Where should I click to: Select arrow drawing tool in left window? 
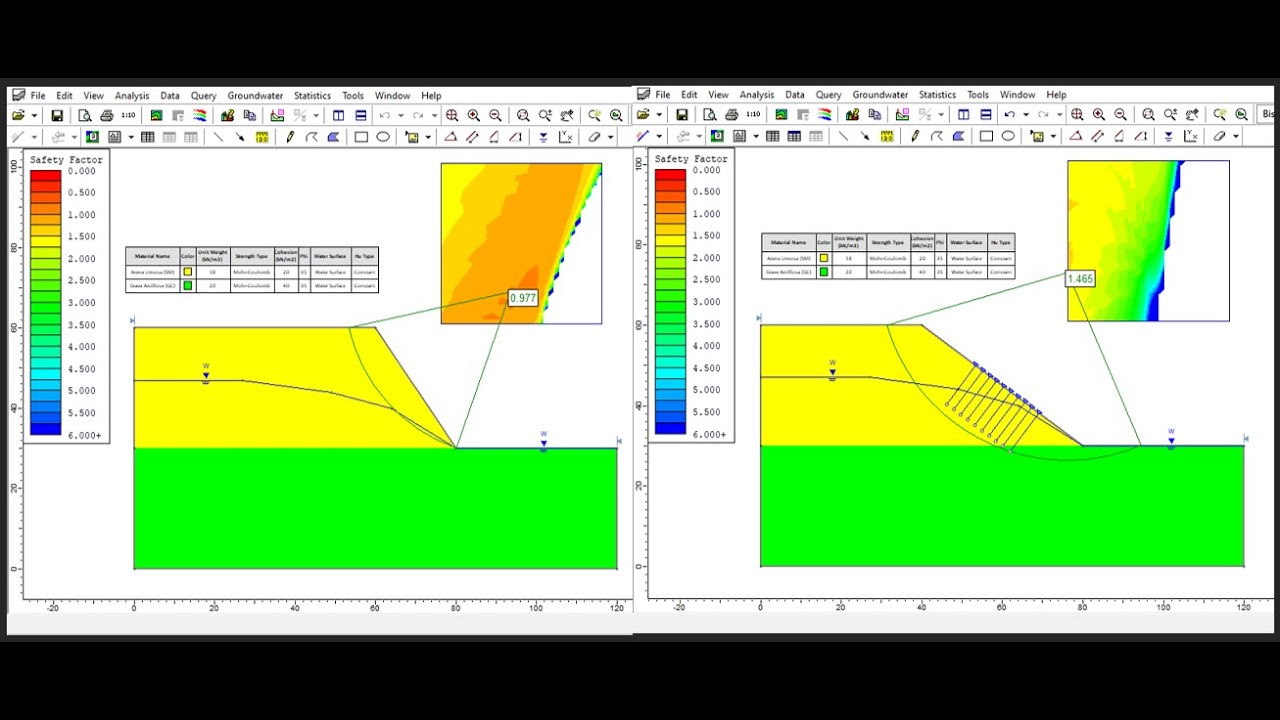click(240, 137)
